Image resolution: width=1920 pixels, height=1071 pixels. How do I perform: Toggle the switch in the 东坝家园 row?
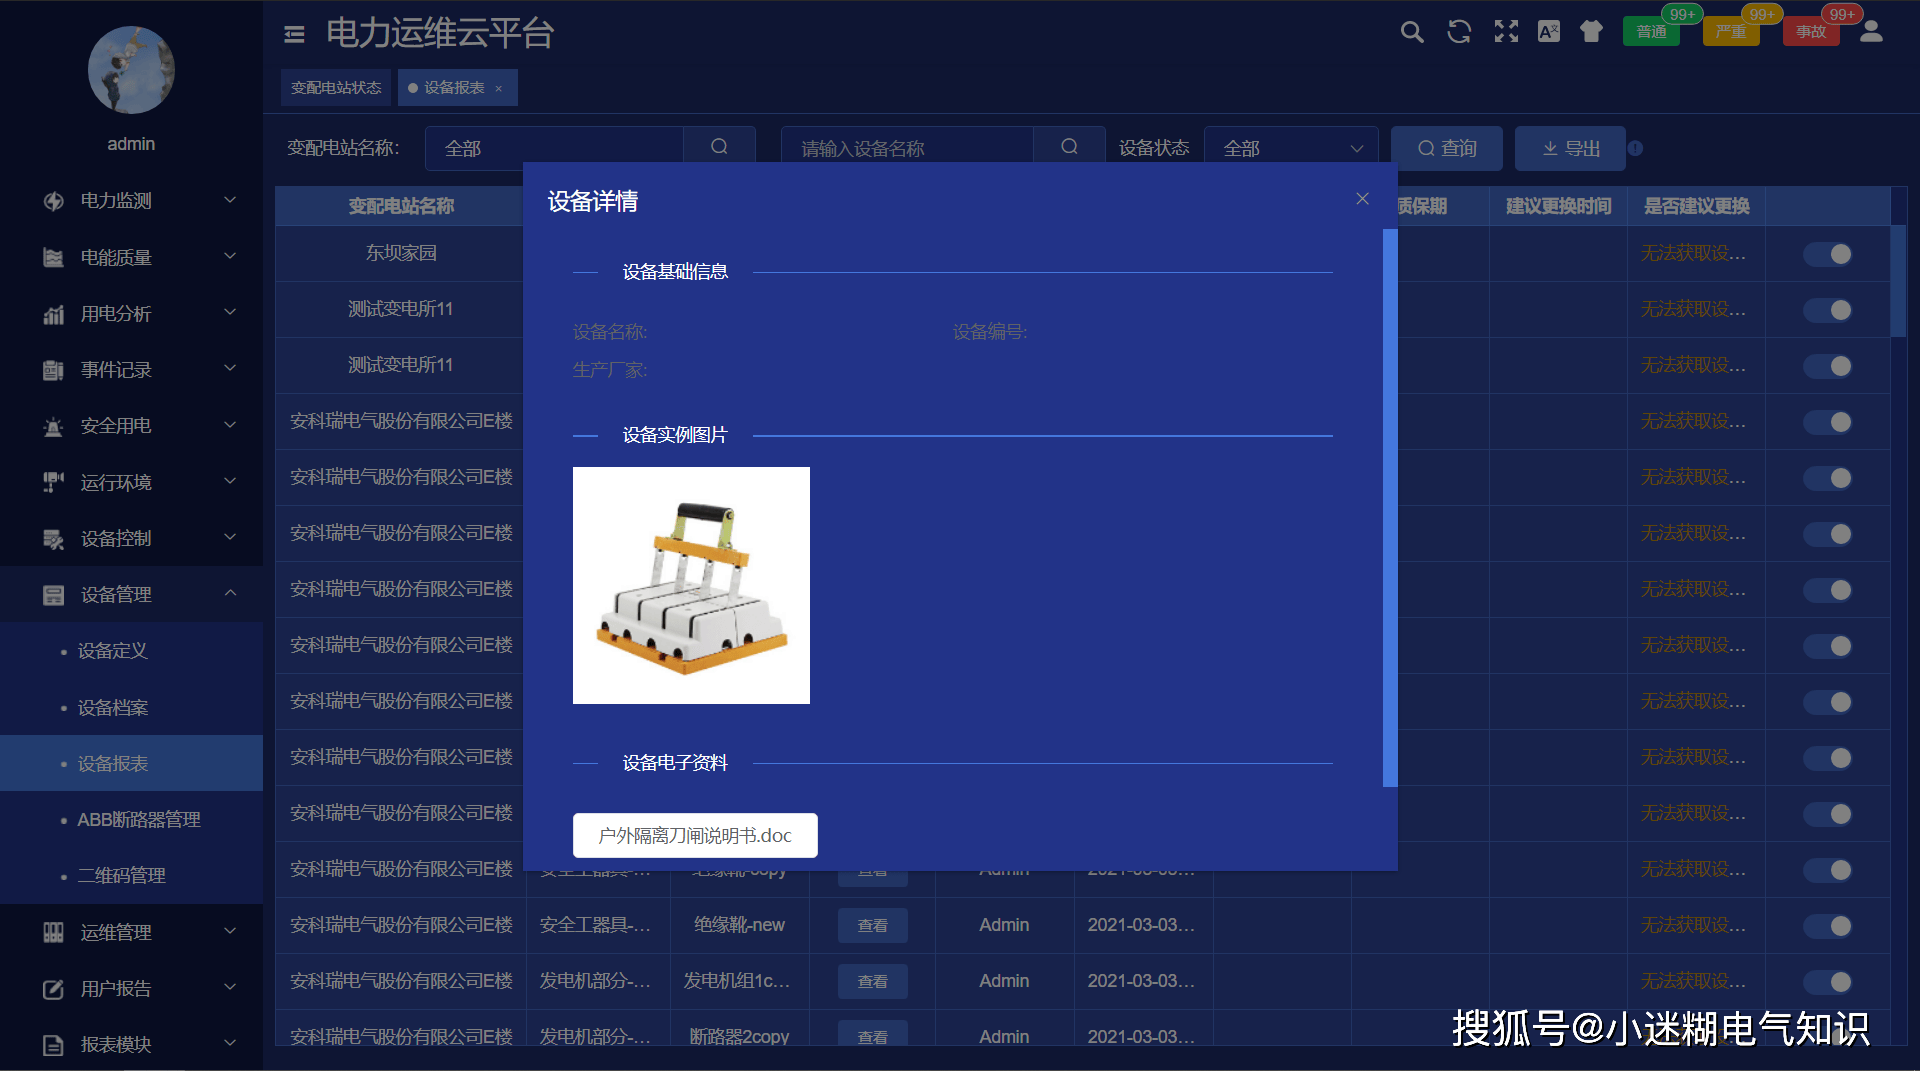pyautogui.click(x=1828, y=254)
